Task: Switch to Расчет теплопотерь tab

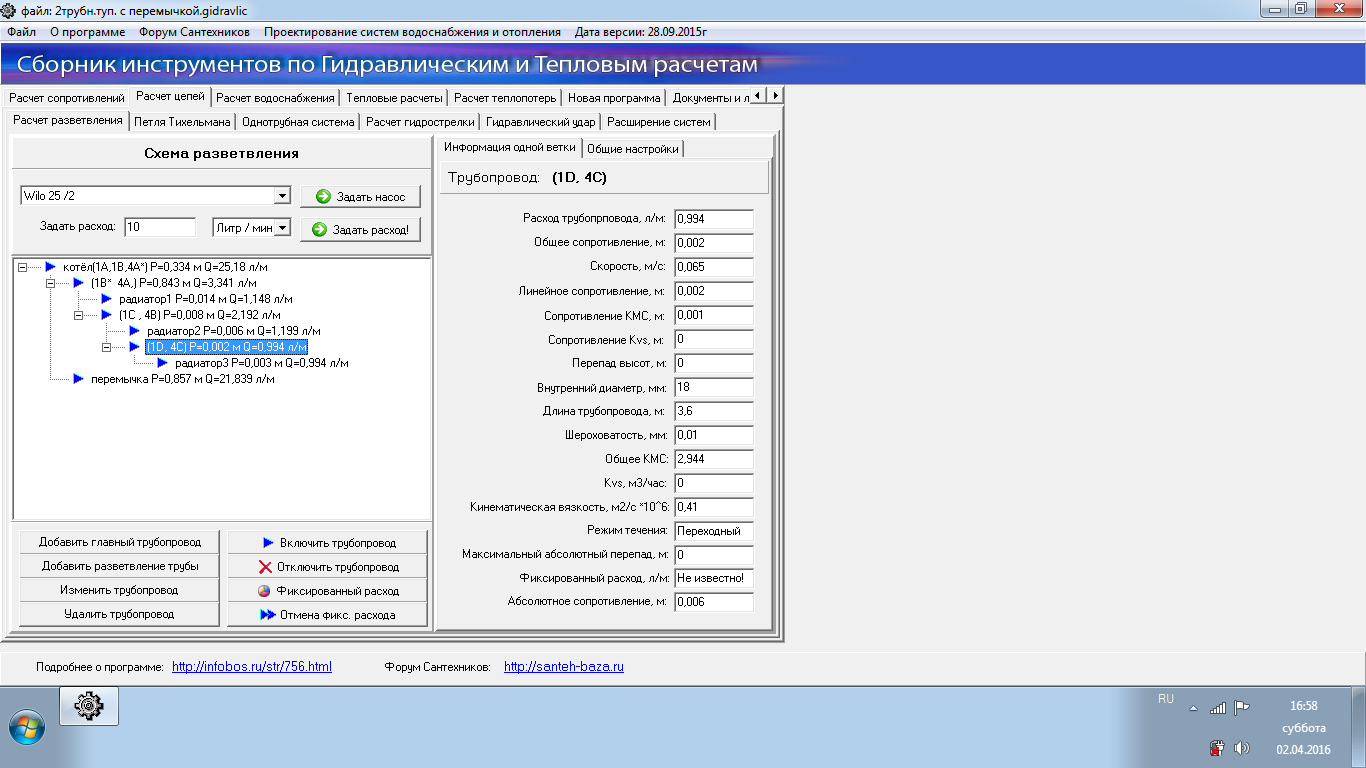Action: pos(505,98)
